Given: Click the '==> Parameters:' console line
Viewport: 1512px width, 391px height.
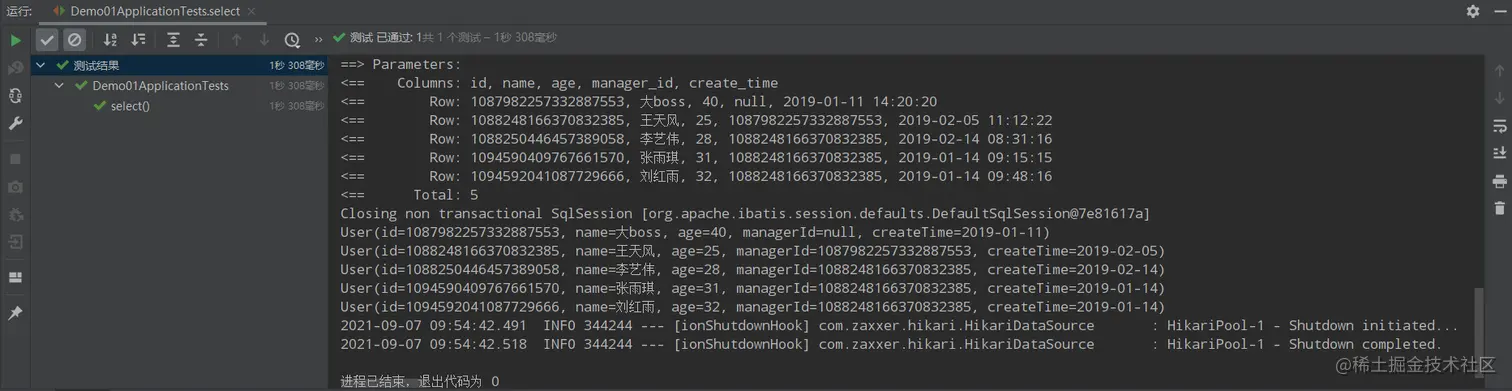Looking at the screenshot, I should pyautogui.click(x=400, y=65).
